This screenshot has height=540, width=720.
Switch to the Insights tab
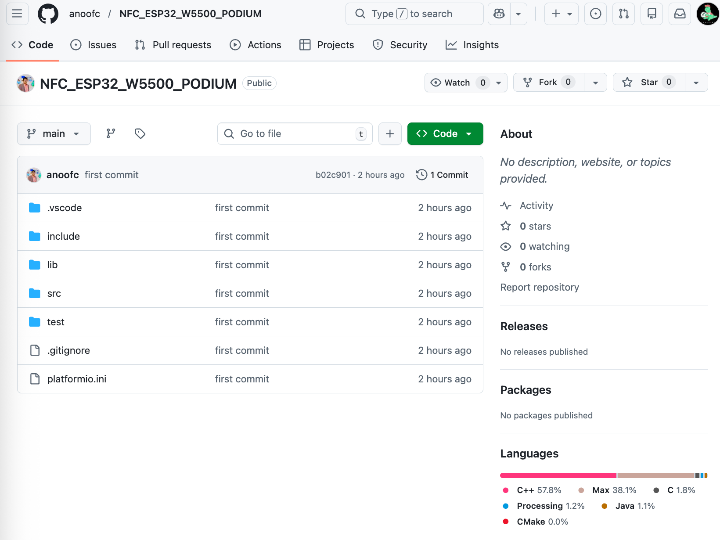[x=472, y=45]
